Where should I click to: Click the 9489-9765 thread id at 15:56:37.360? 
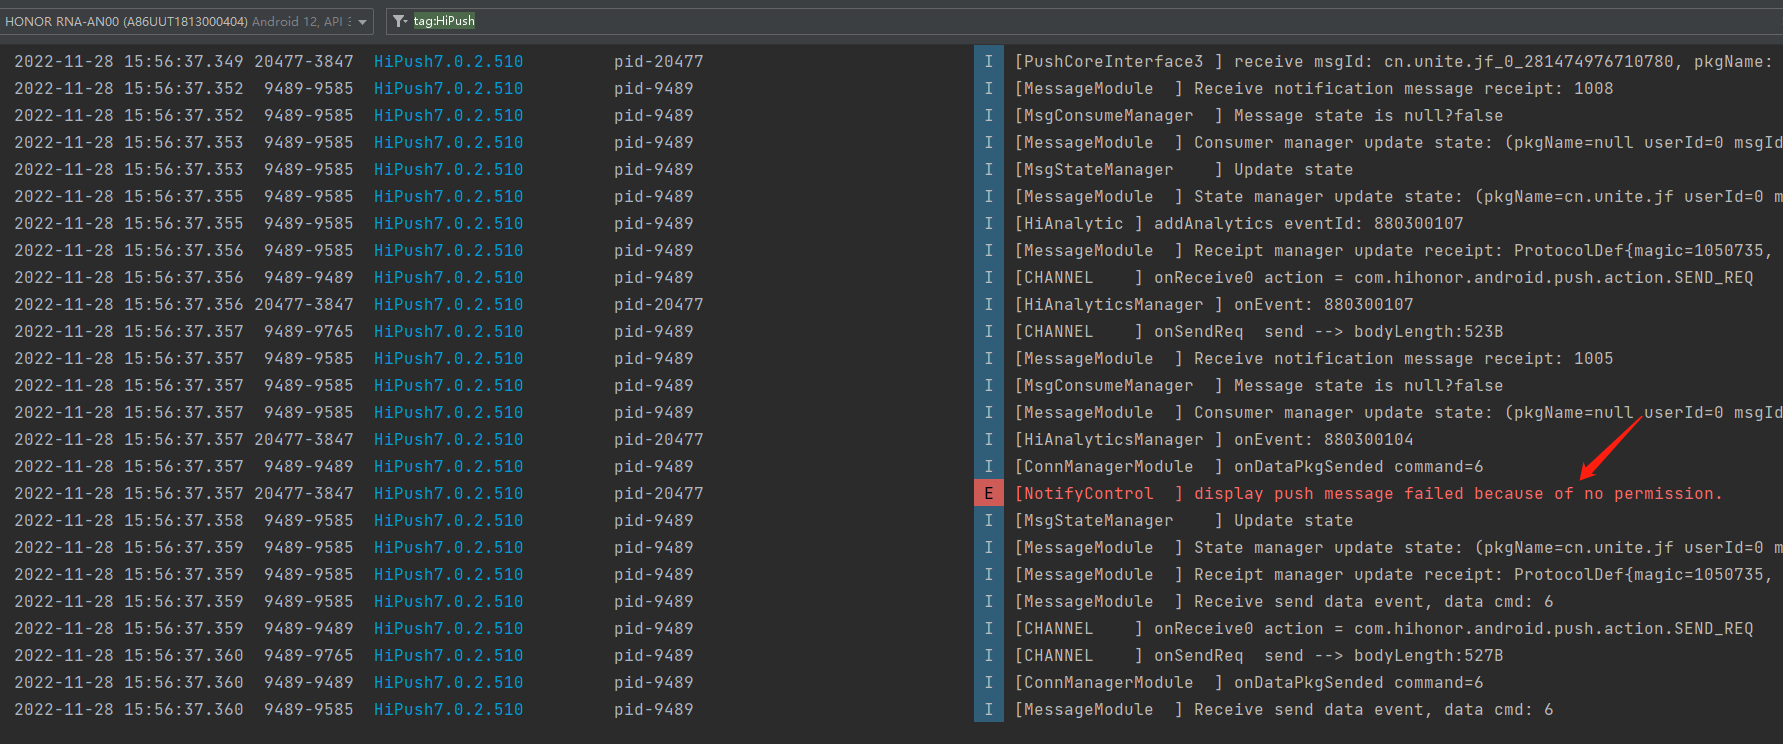tap(308, 655)
